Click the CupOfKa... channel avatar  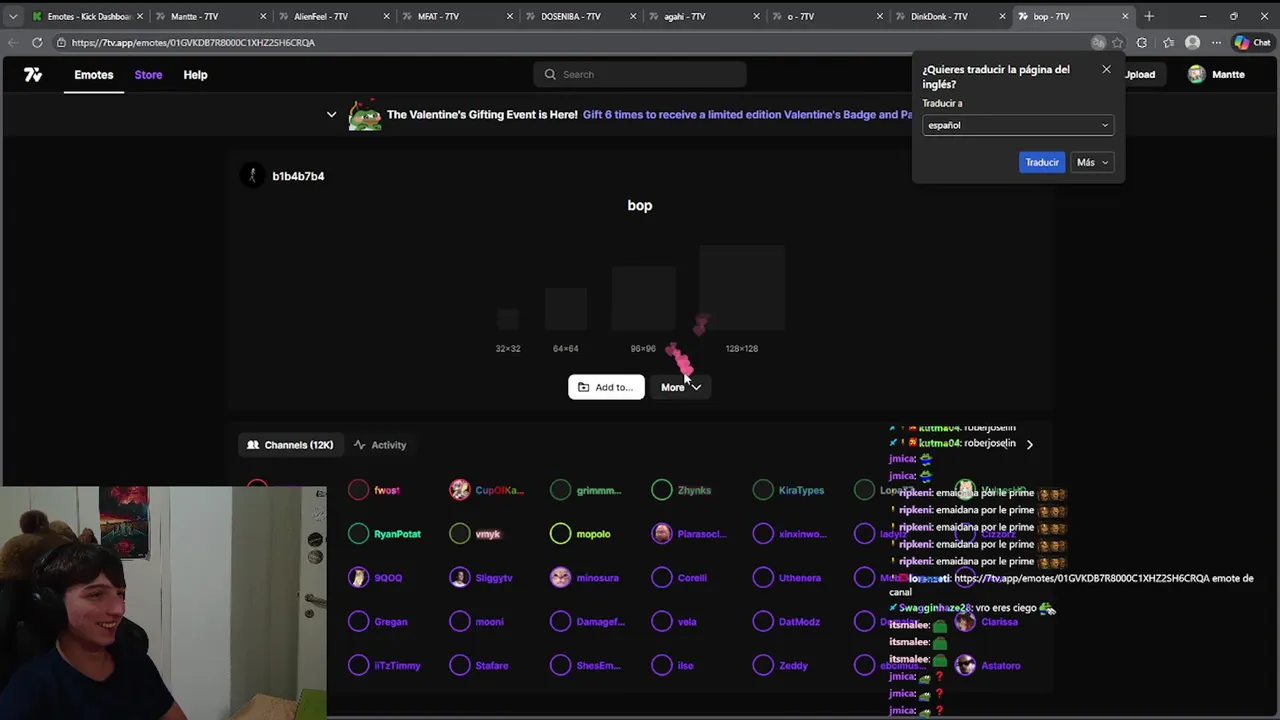tap(460, 490)
